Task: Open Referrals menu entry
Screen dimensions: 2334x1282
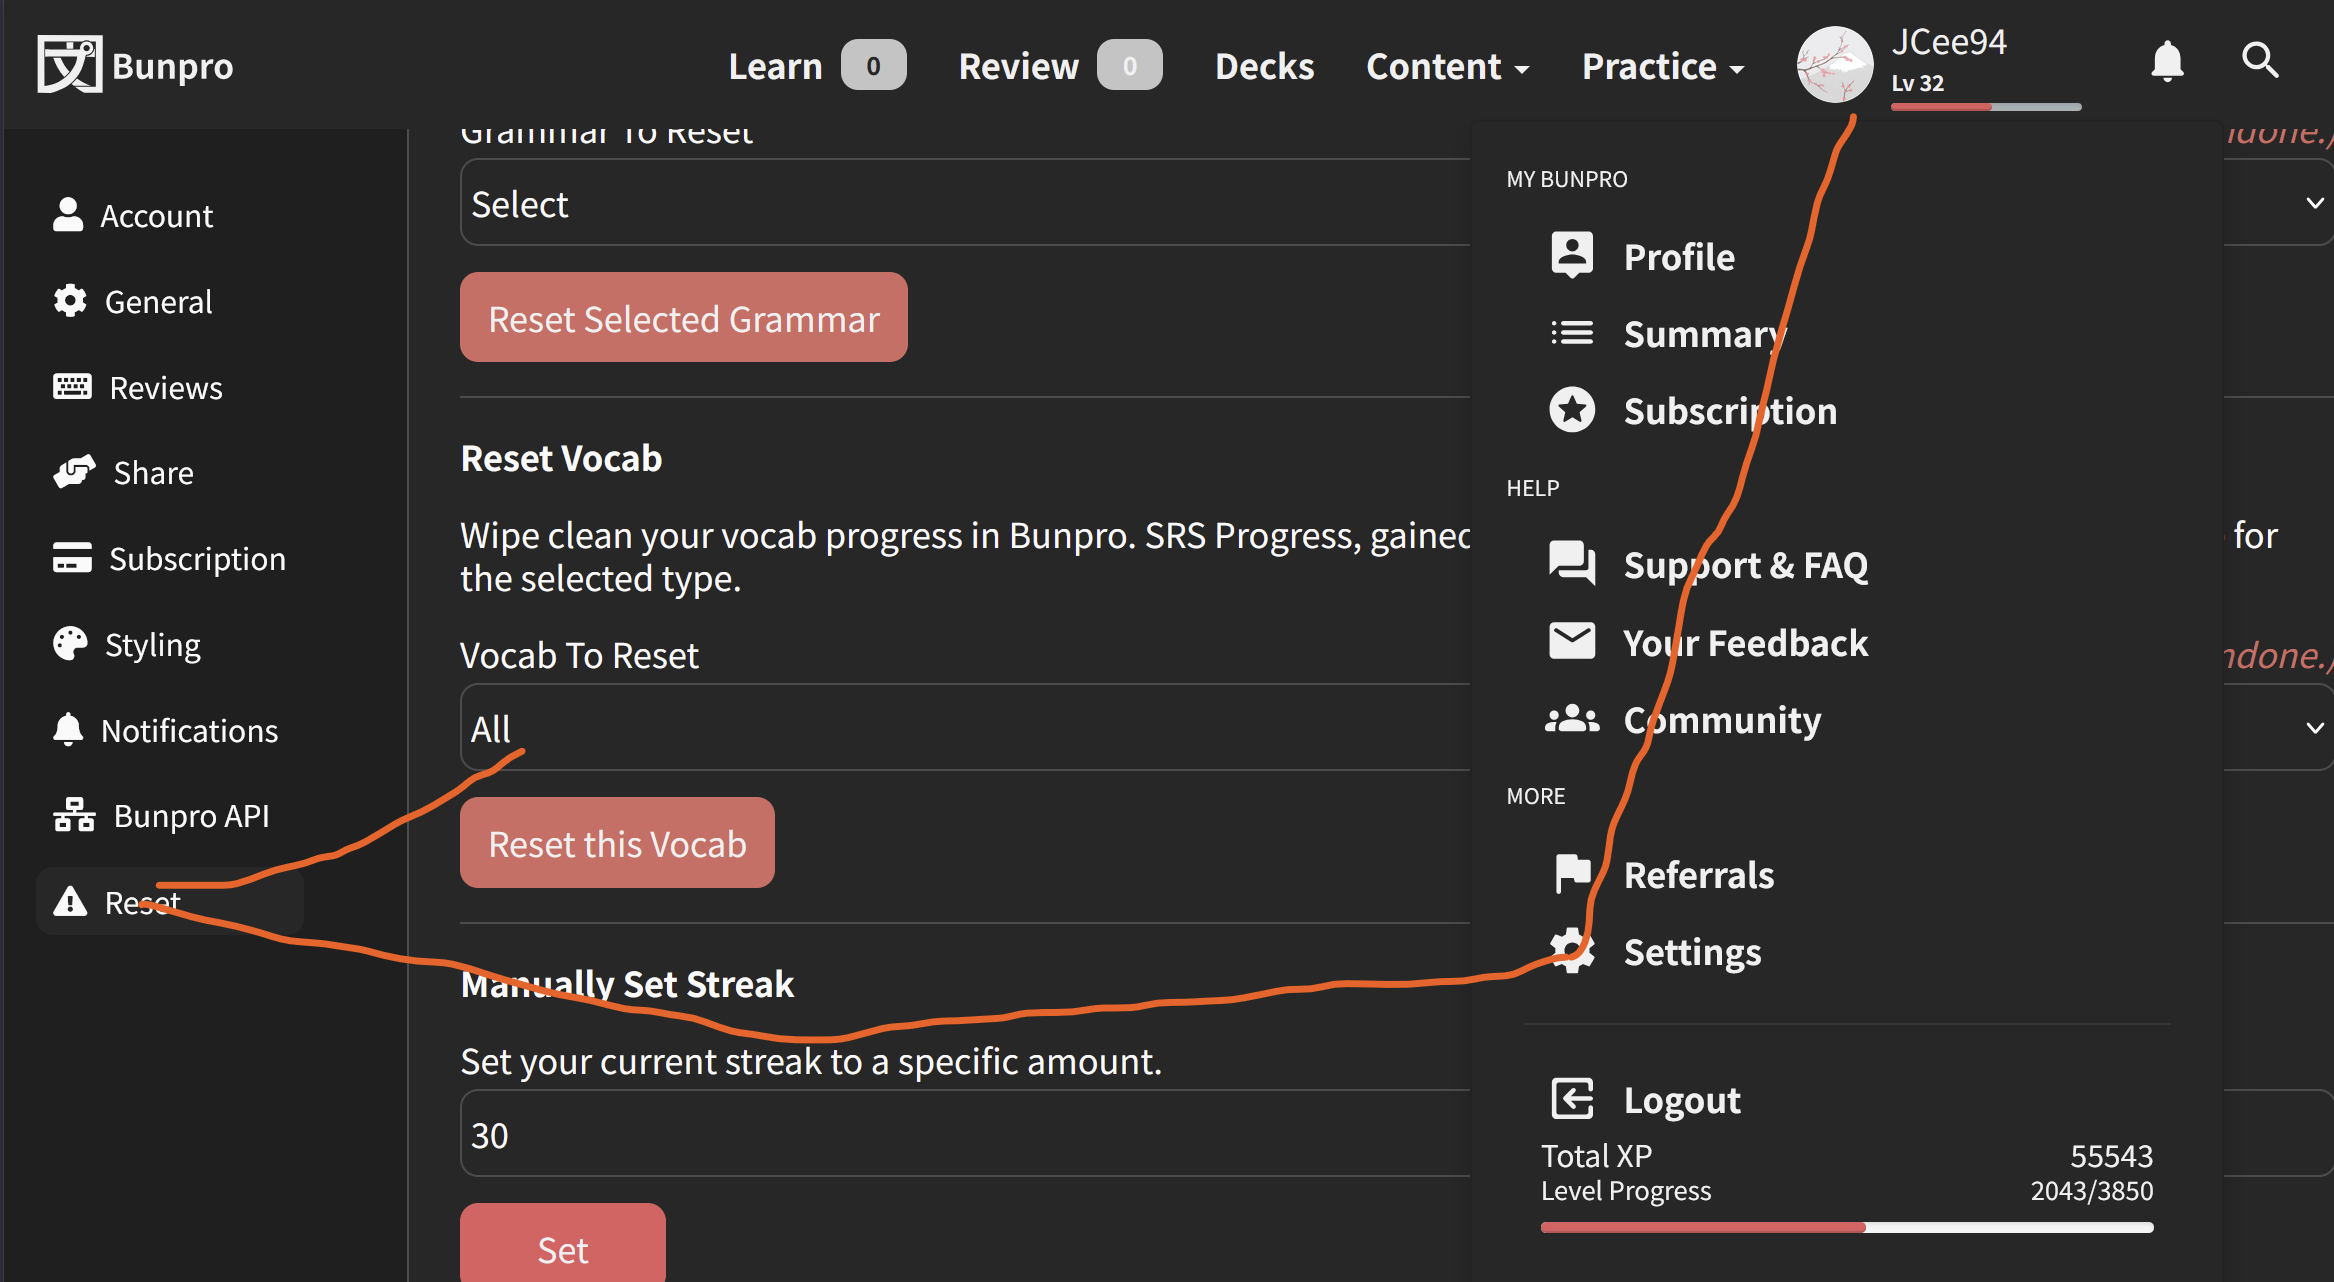Action: click(x=1699, y=874)
